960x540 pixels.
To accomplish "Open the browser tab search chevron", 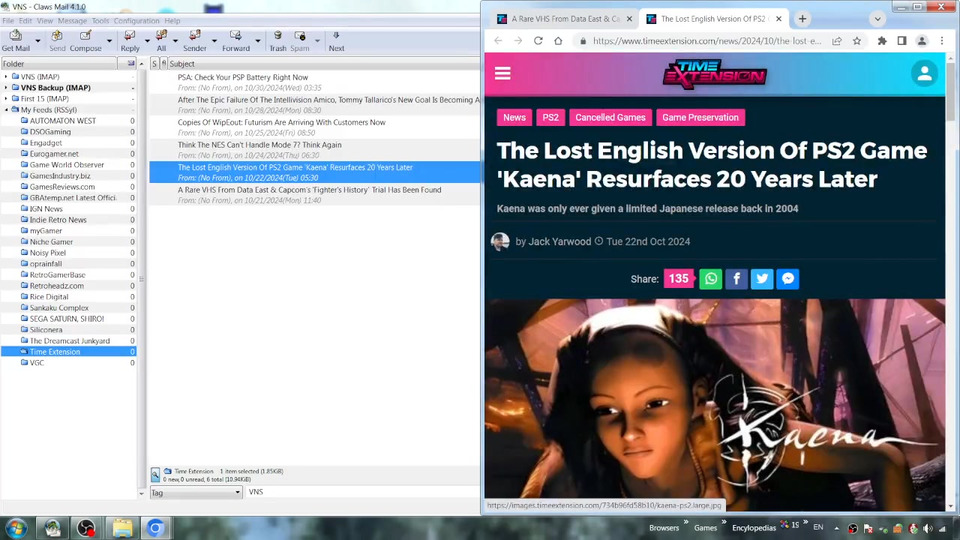I will coord(877,19).
